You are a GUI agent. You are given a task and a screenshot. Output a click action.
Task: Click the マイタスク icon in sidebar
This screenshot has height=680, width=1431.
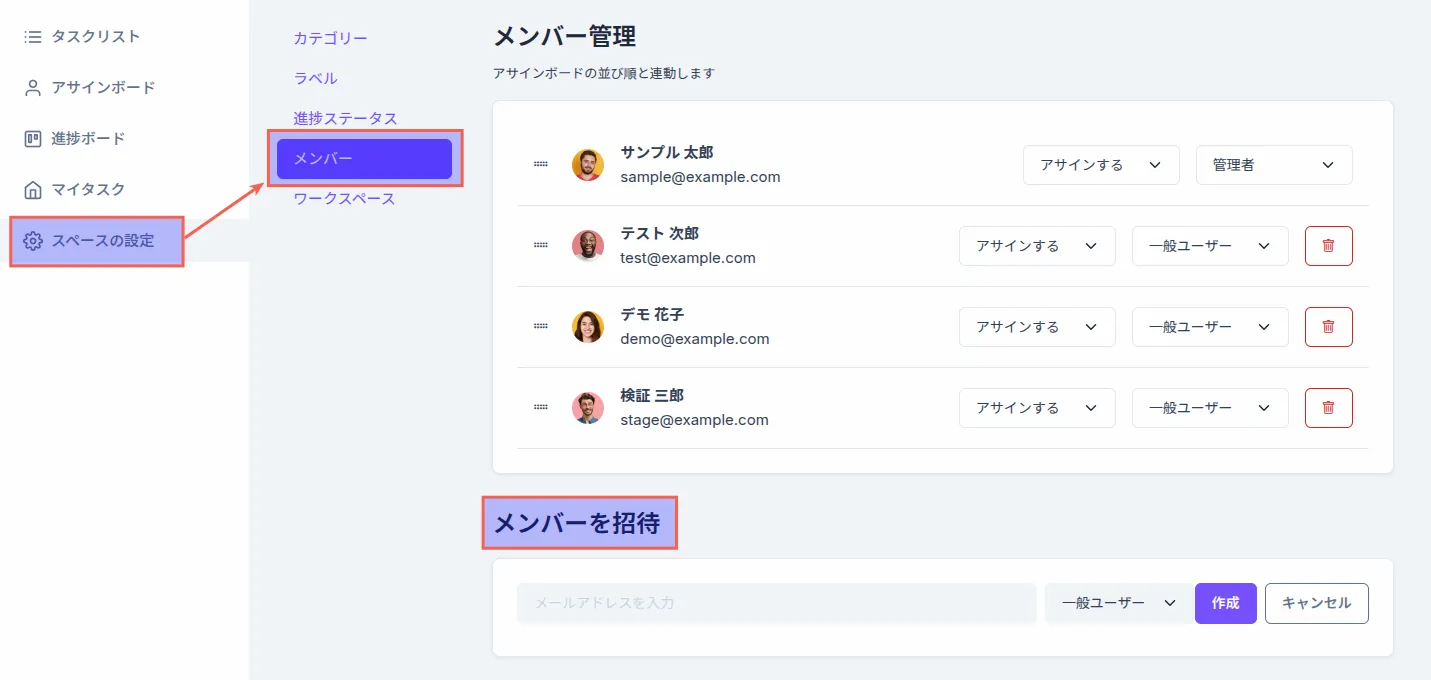(x=32, y=189)
